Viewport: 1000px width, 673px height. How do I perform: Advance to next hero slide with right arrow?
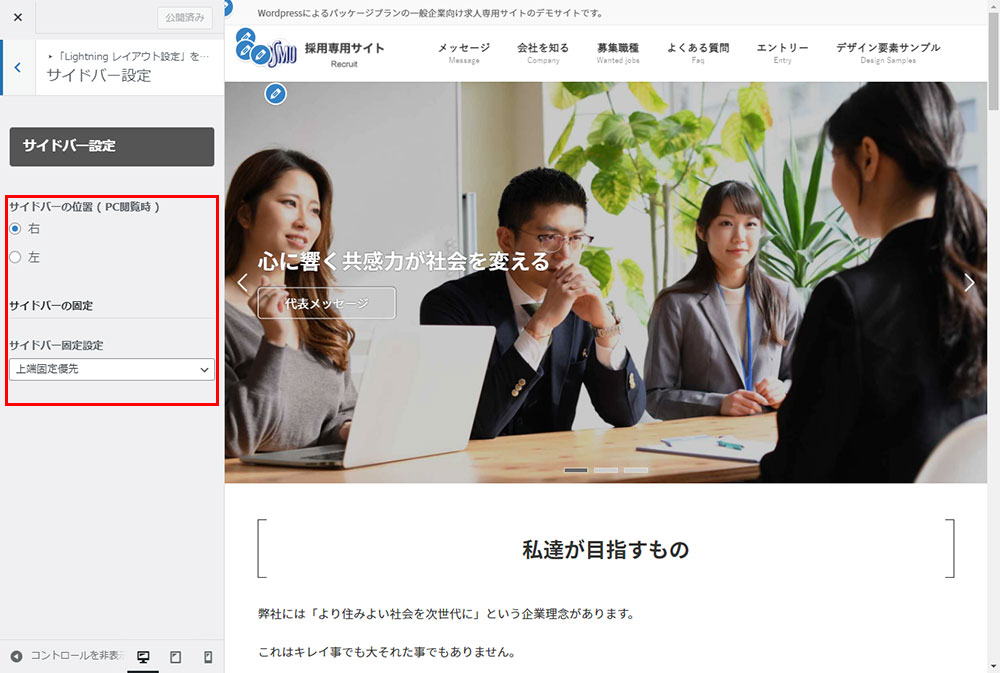click(968, 283)
